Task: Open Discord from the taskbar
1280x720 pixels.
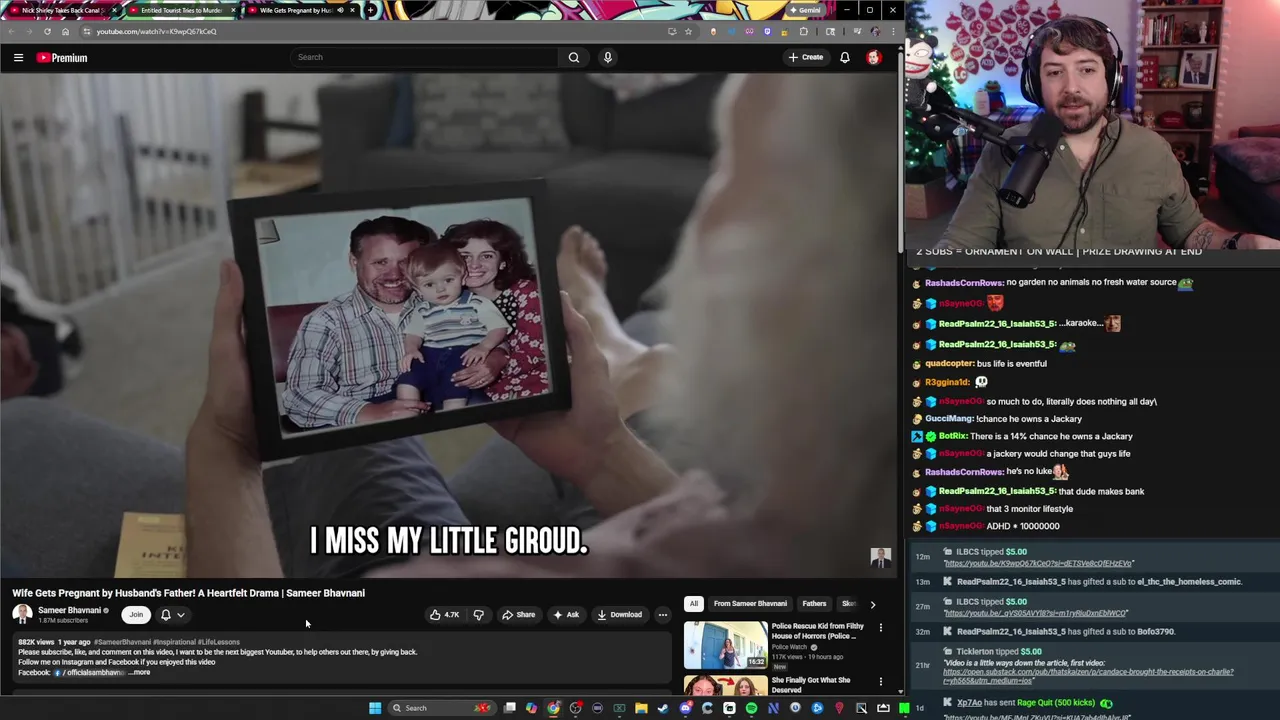Action: pyautogui.click(x=685, y=708)
